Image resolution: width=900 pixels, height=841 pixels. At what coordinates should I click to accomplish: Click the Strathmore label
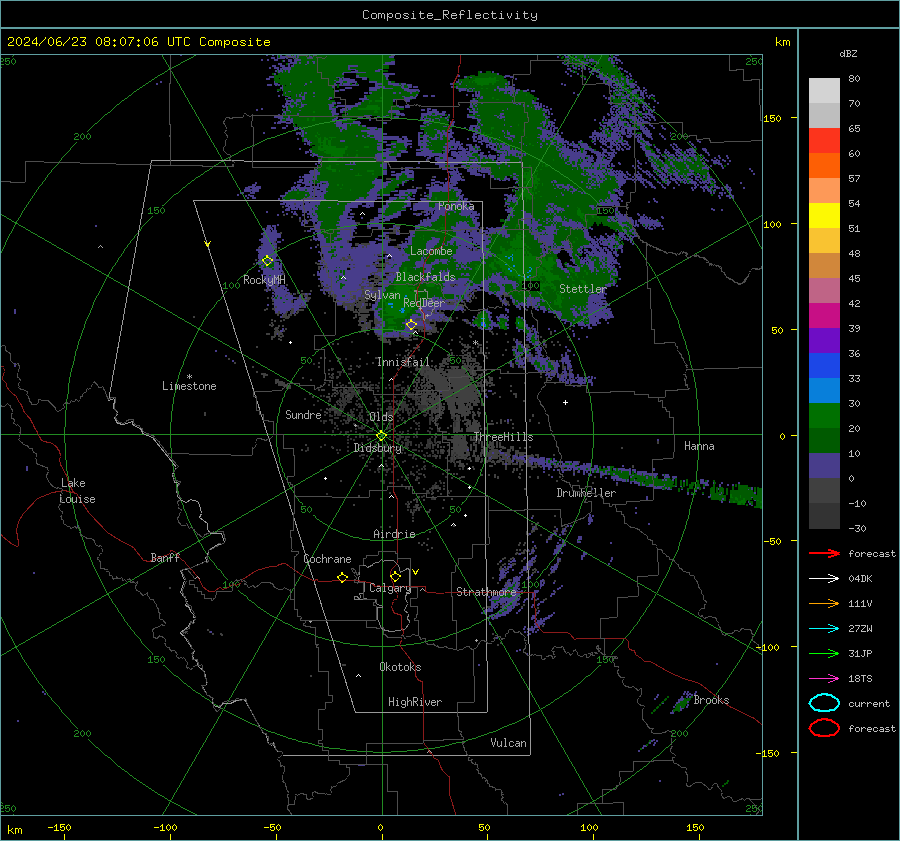tap(486, 592)
